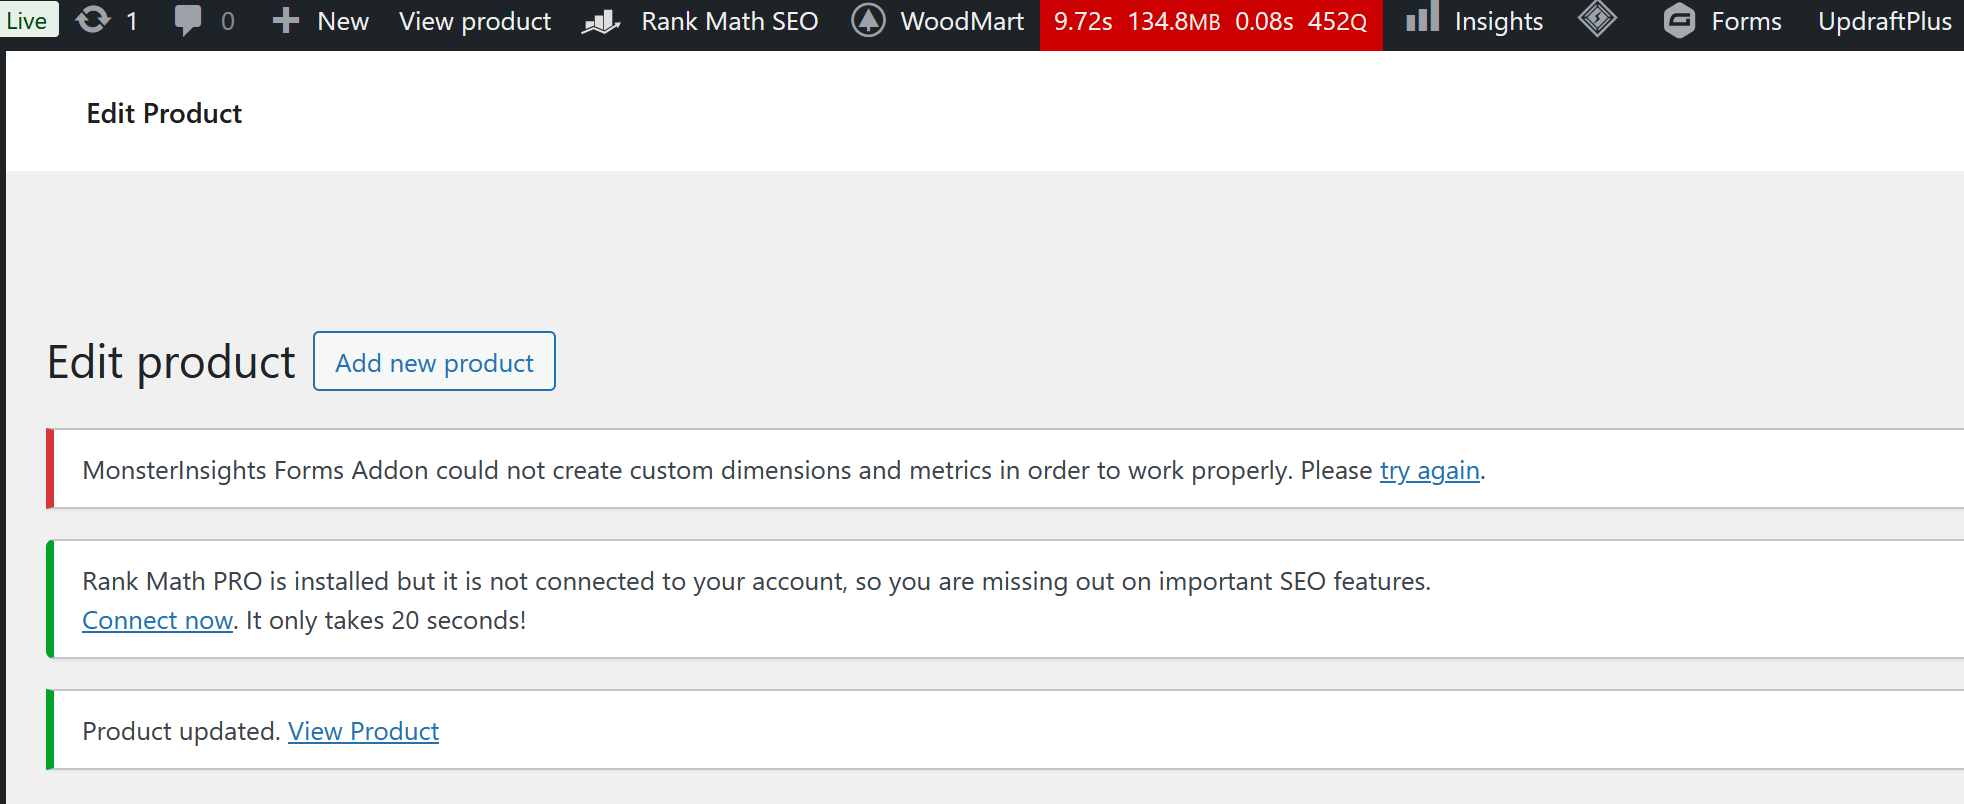Click the comments count number 0
1964x804 pixels.
click(228, 21)
